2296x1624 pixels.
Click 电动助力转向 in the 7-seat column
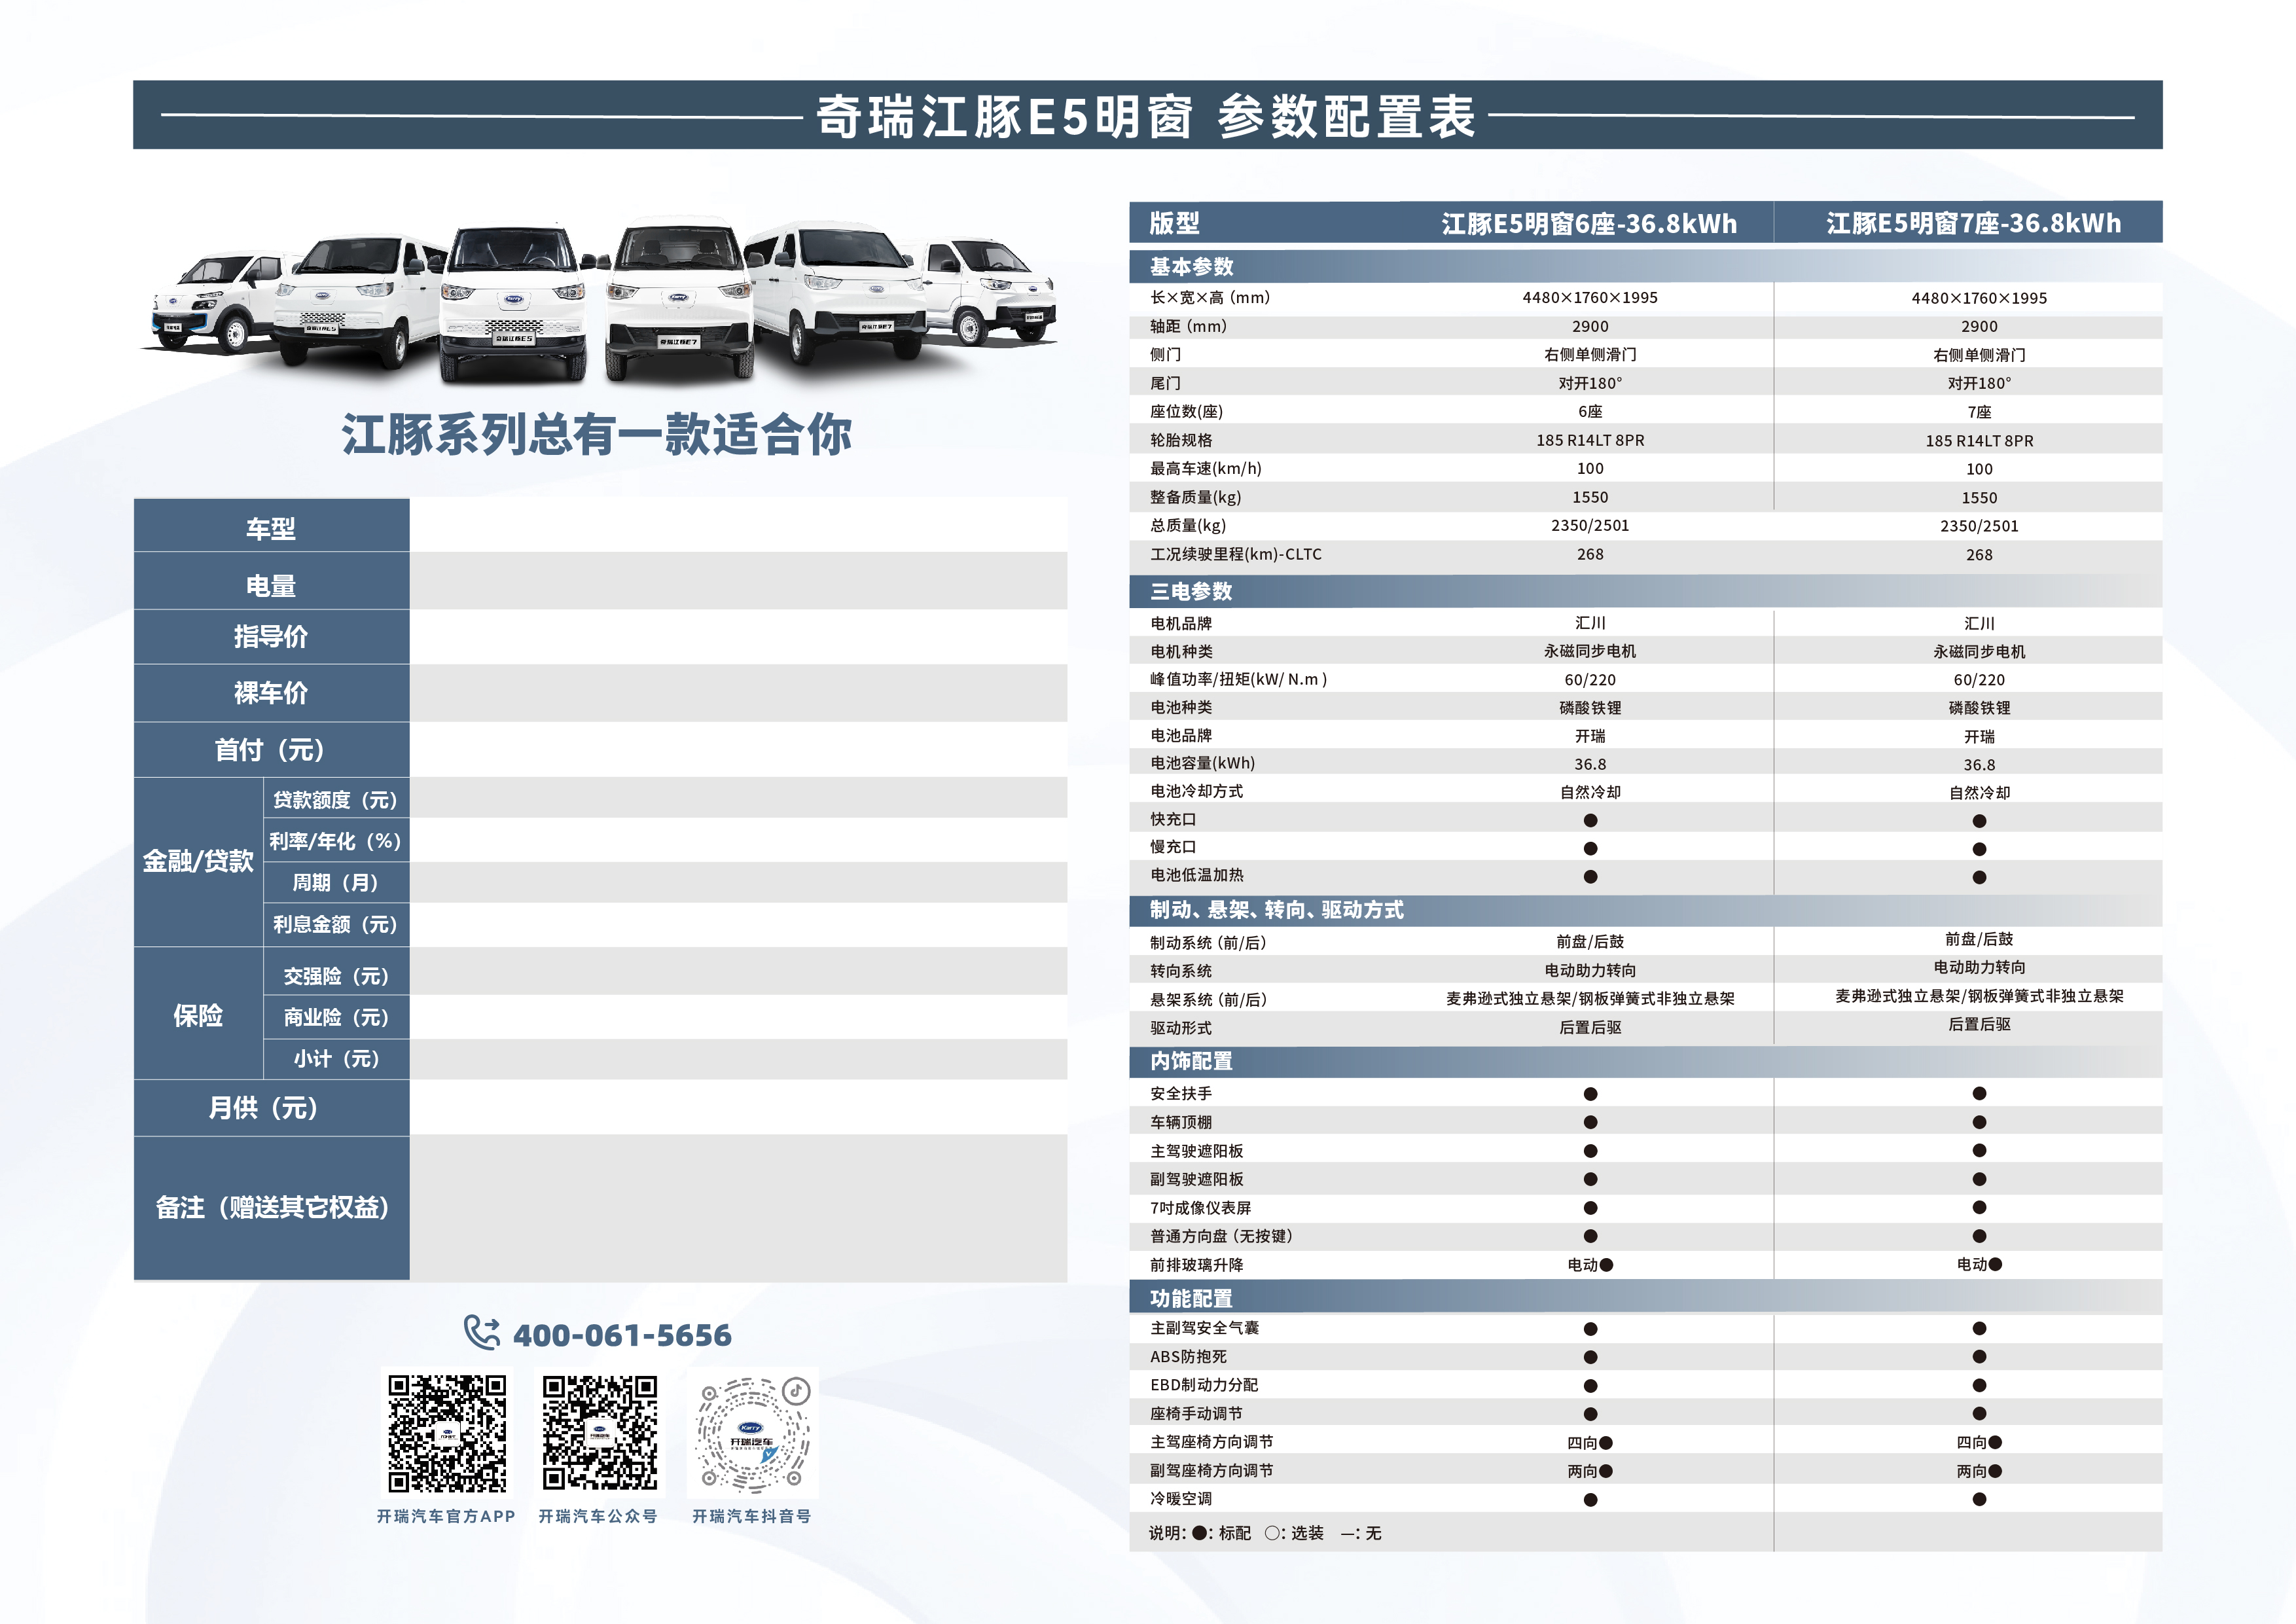[x=1979, y=967]
